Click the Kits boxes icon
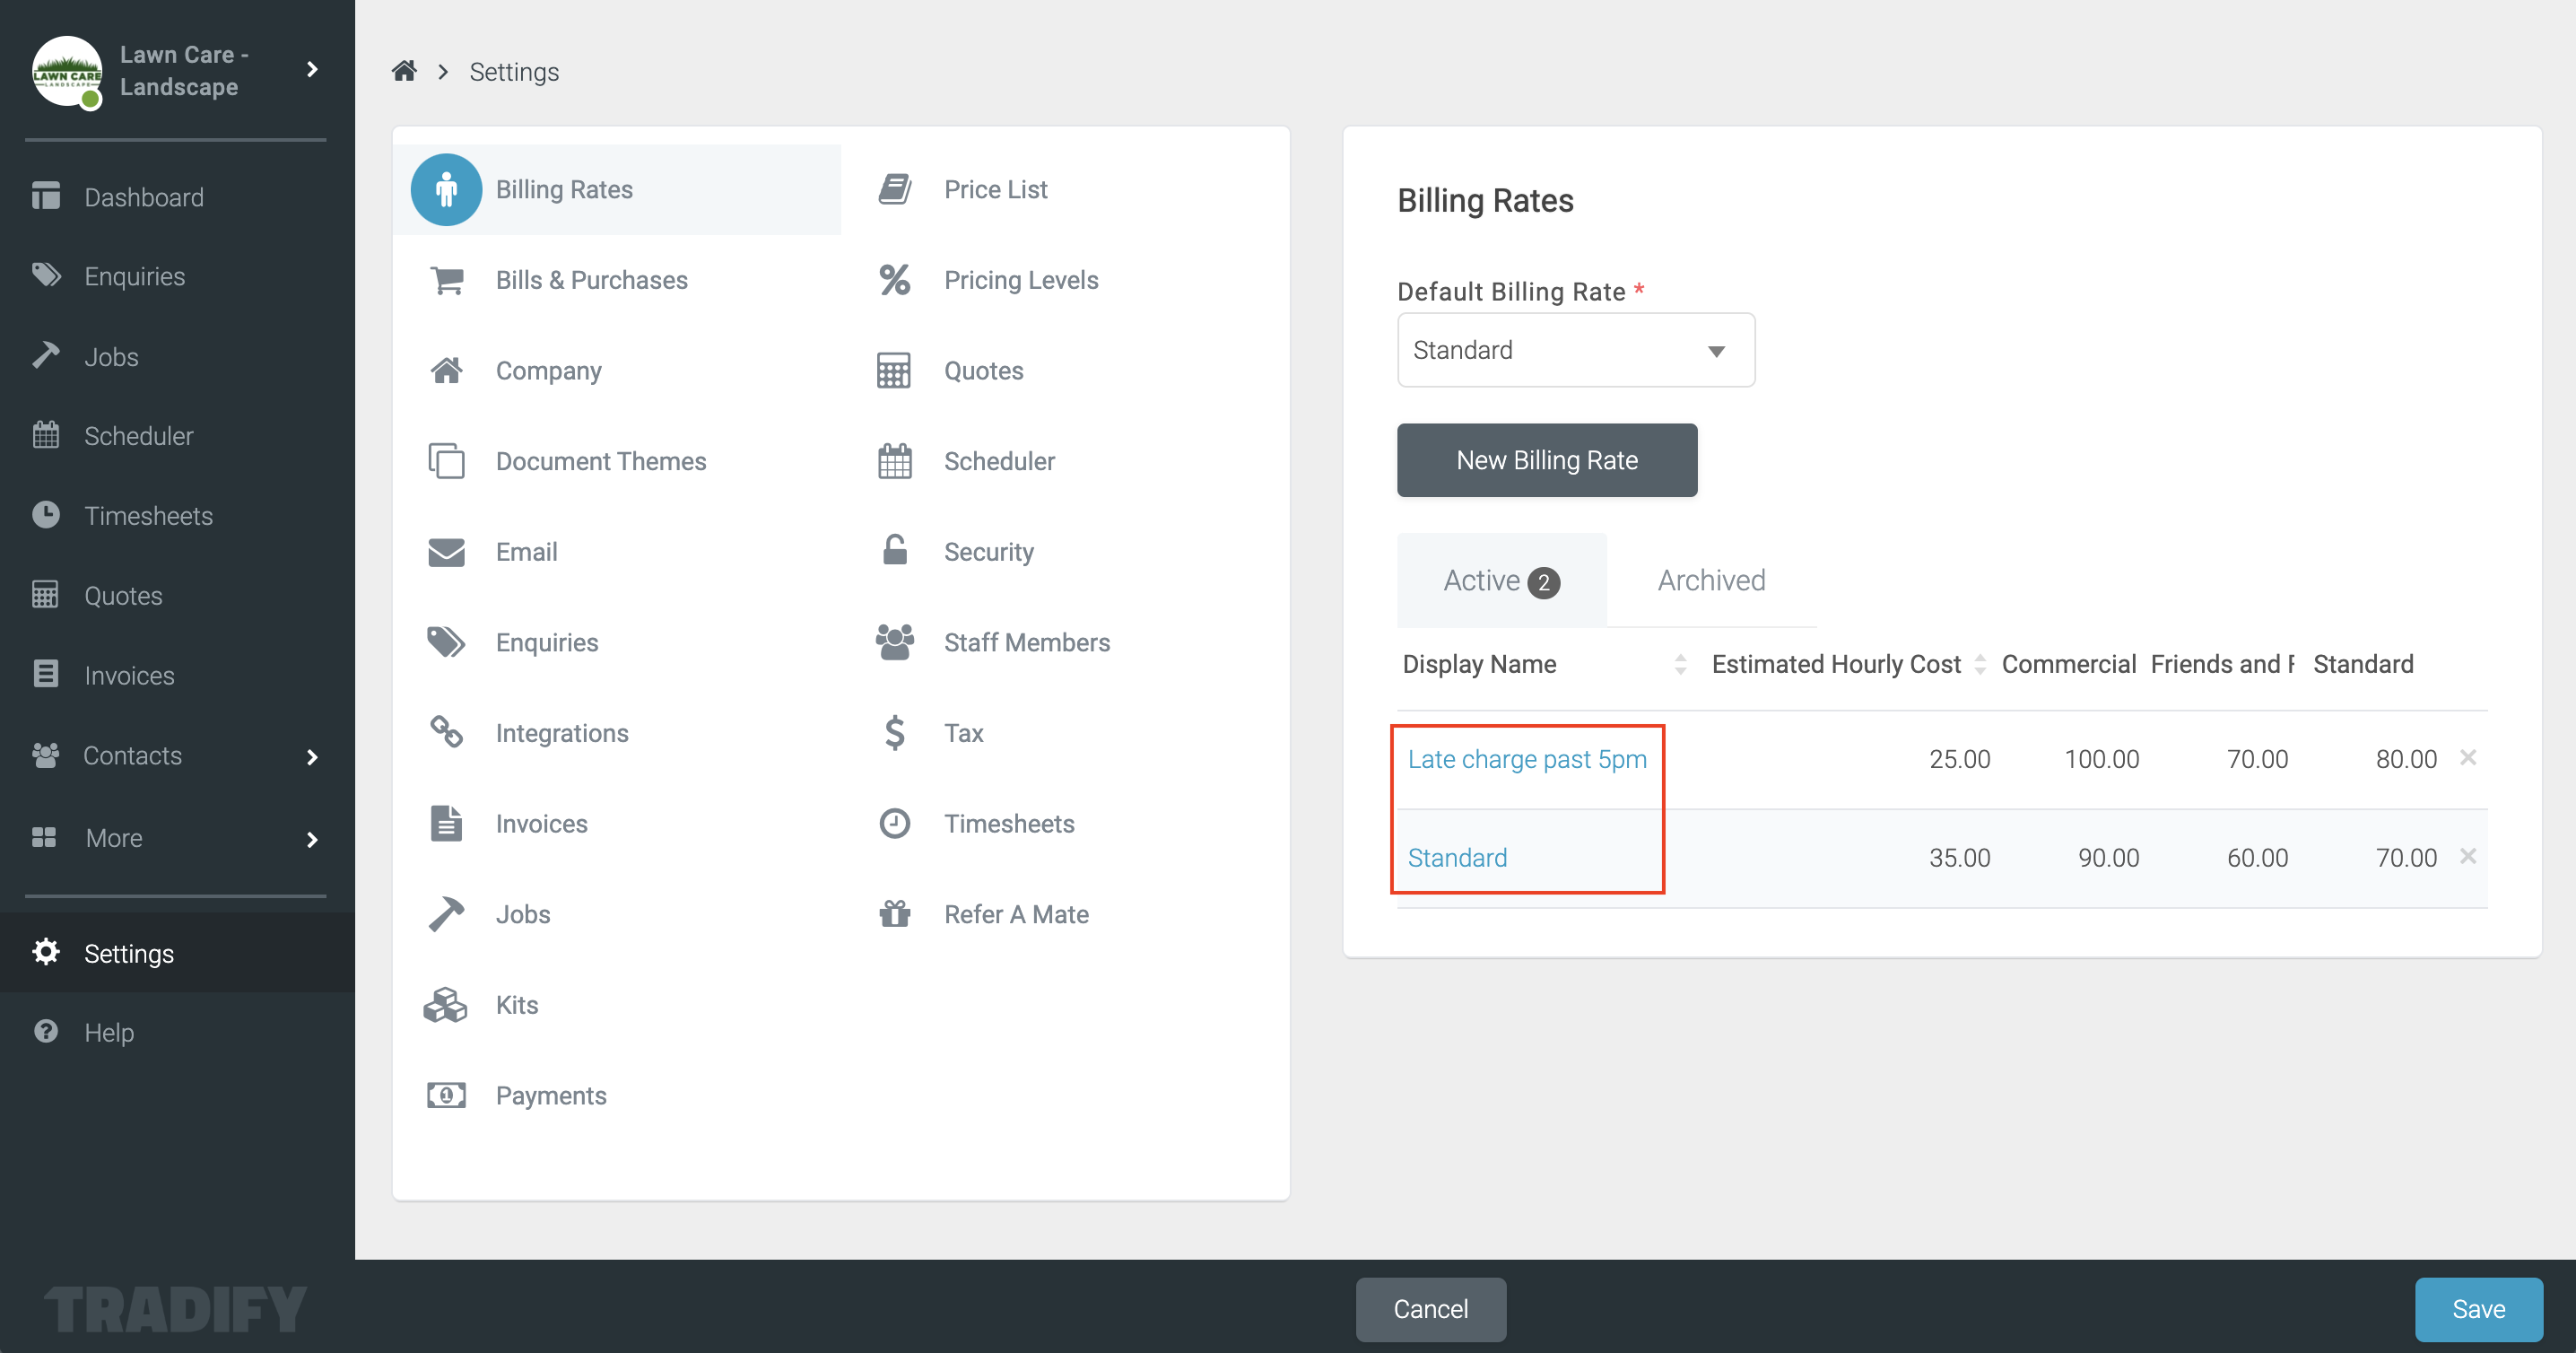Screen dimensions: 2576x1353 coord(446,1005)
